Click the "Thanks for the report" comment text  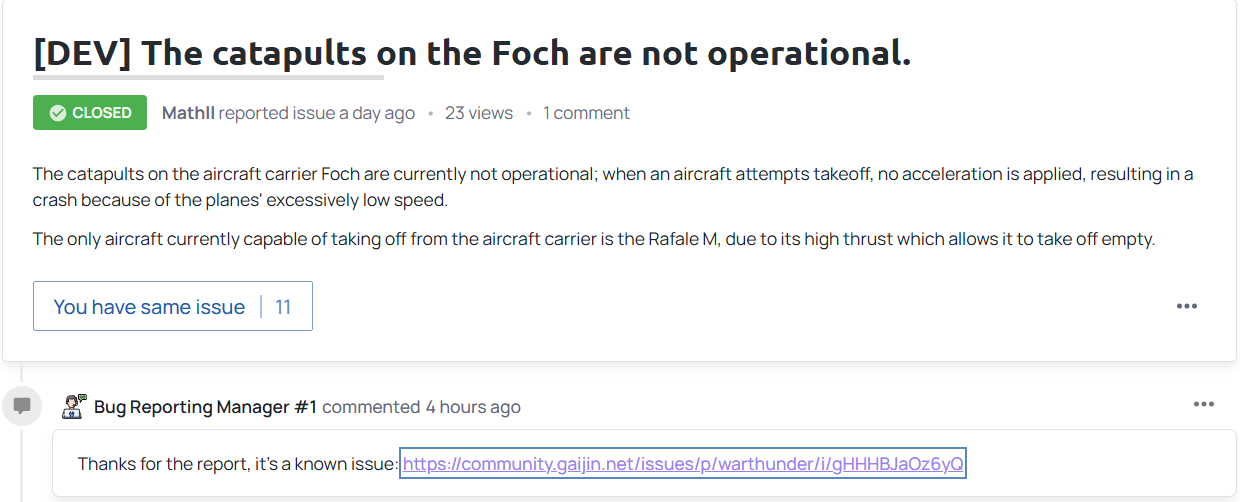[x=237, y=464]
